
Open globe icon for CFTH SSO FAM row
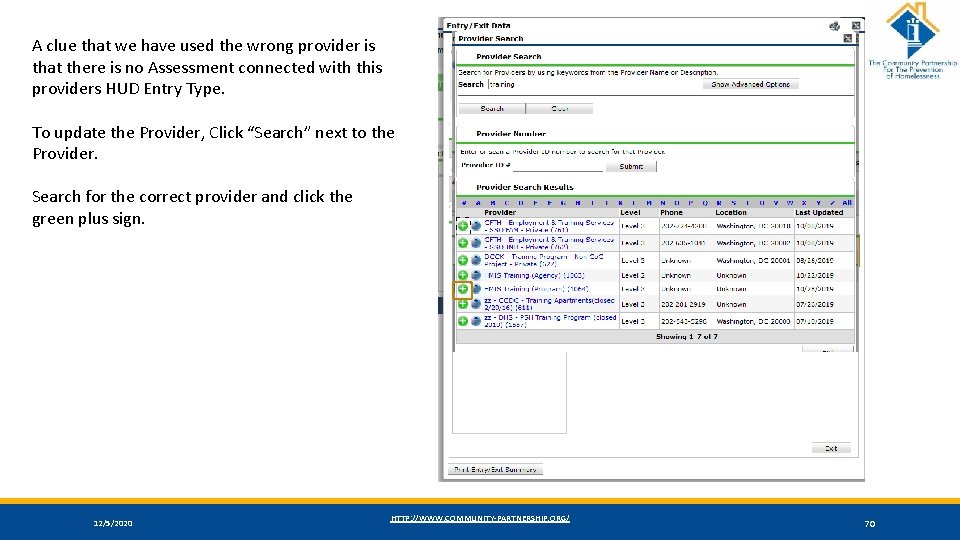[476, 226]
